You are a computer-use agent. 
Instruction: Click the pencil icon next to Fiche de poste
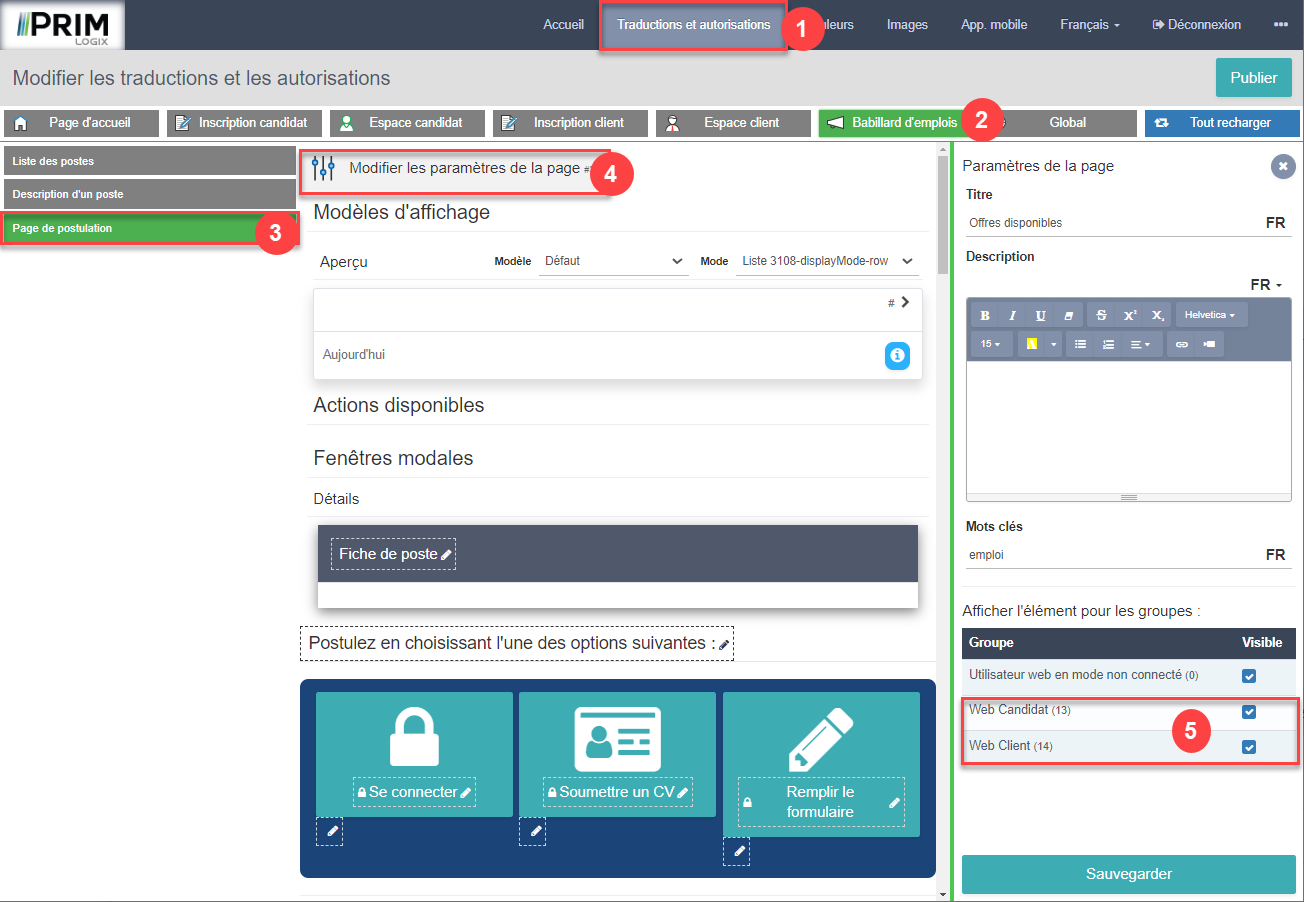pos(446,554)
